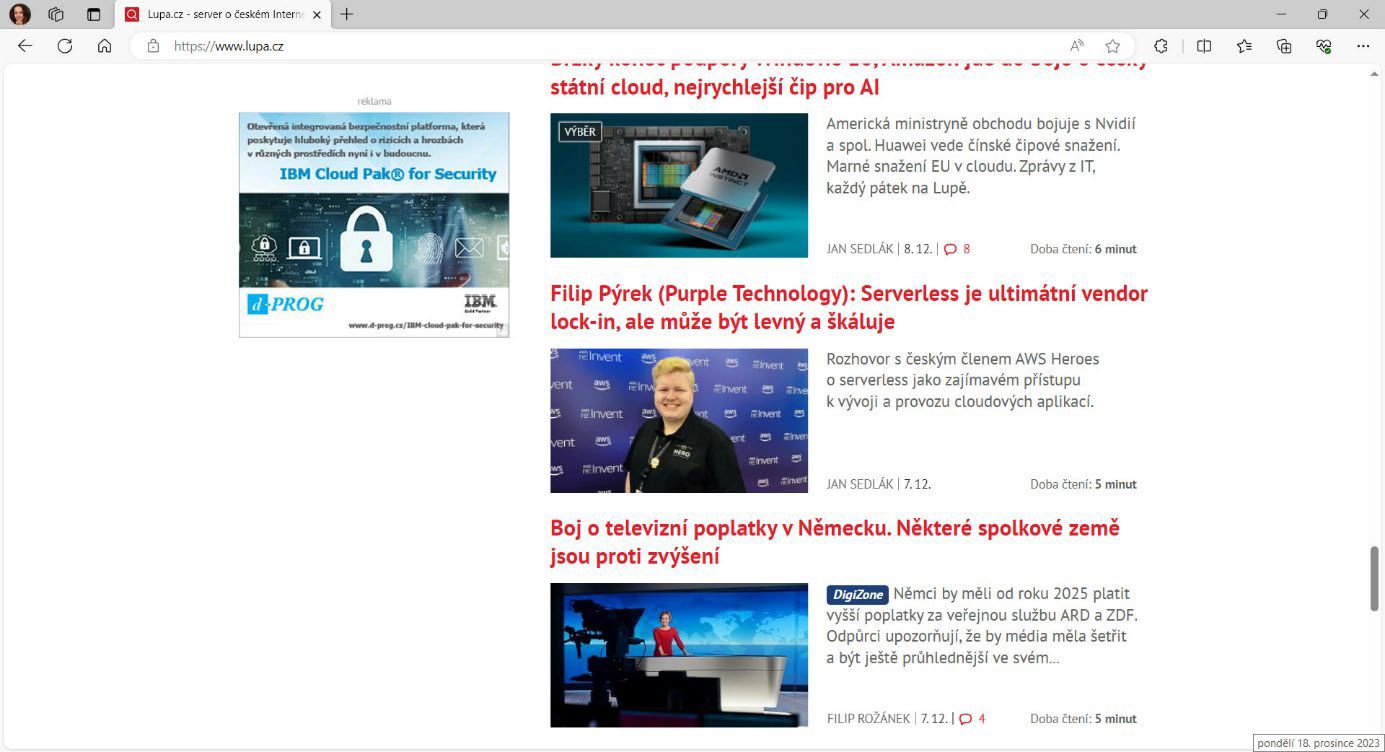Go to the browser home page
Image resolution: width=1385 pixels, height=752 pixels.
104,46
